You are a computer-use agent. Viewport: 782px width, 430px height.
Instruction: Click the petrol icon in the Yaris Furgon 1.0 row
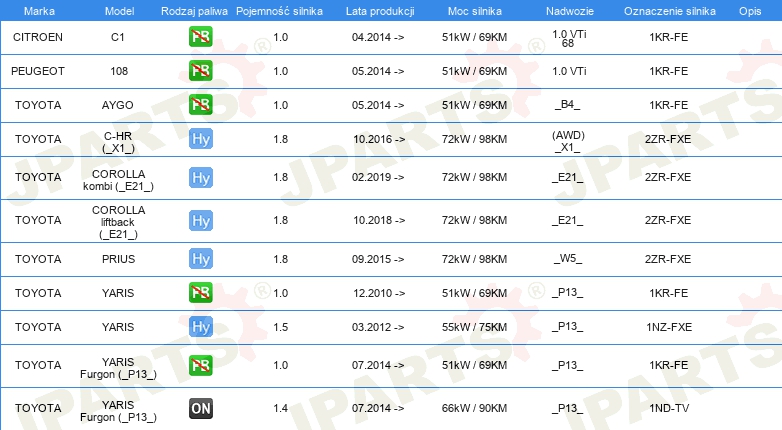[200, 365]
